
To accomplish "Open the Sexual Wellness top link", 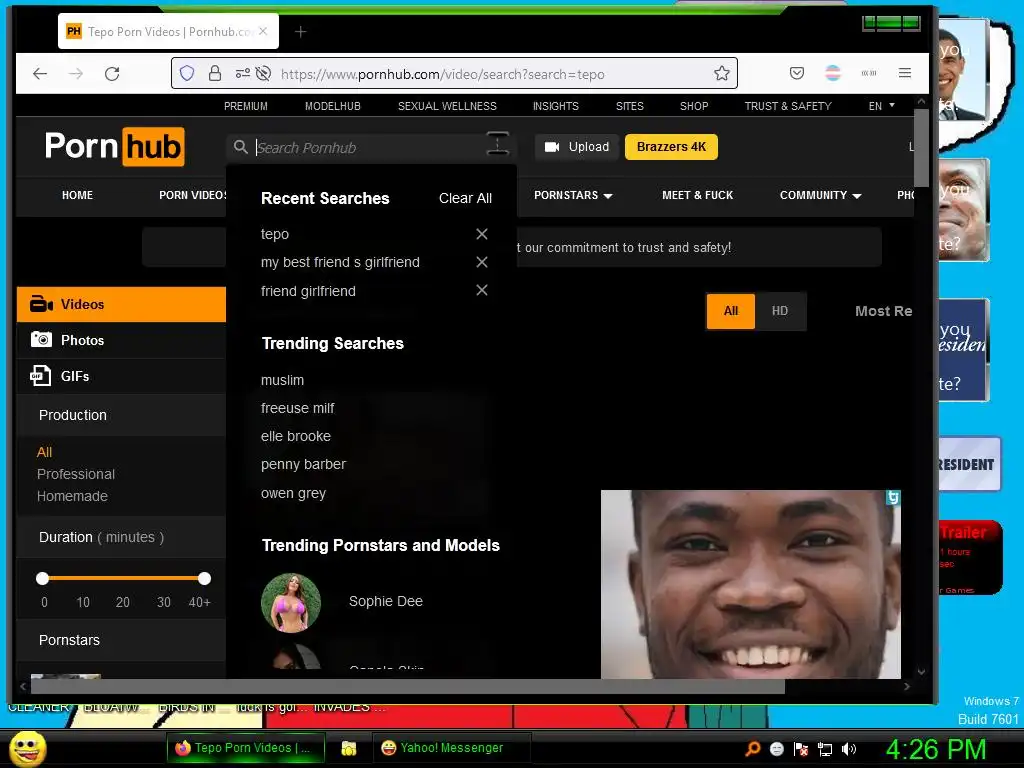I will [447, 106].
